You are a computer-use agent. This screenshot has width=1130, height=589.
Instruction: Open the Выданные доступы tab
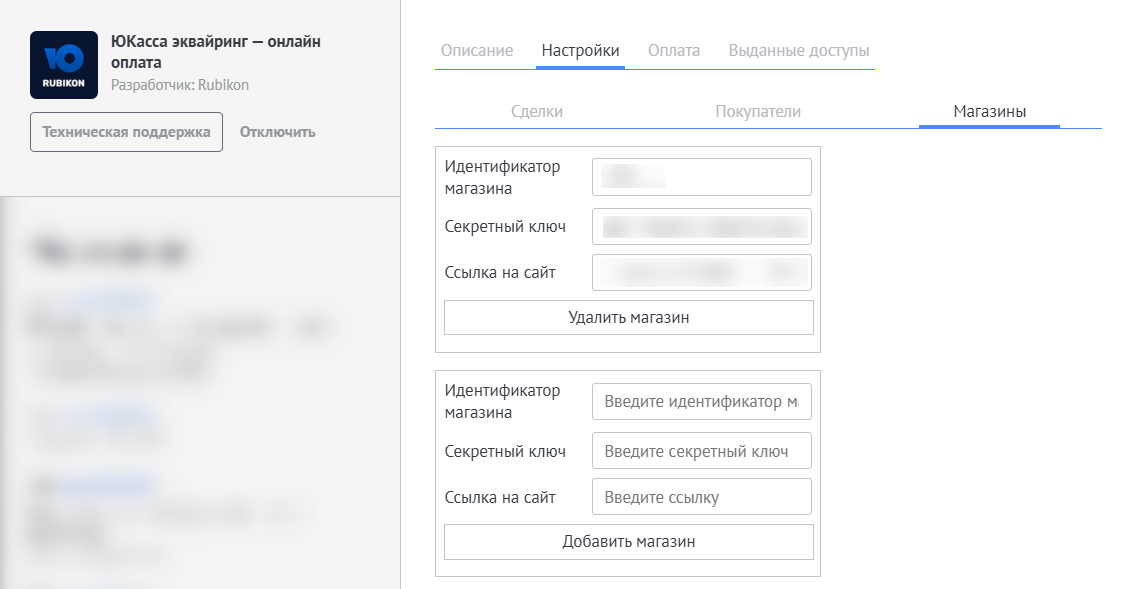(x=798, y=50)
